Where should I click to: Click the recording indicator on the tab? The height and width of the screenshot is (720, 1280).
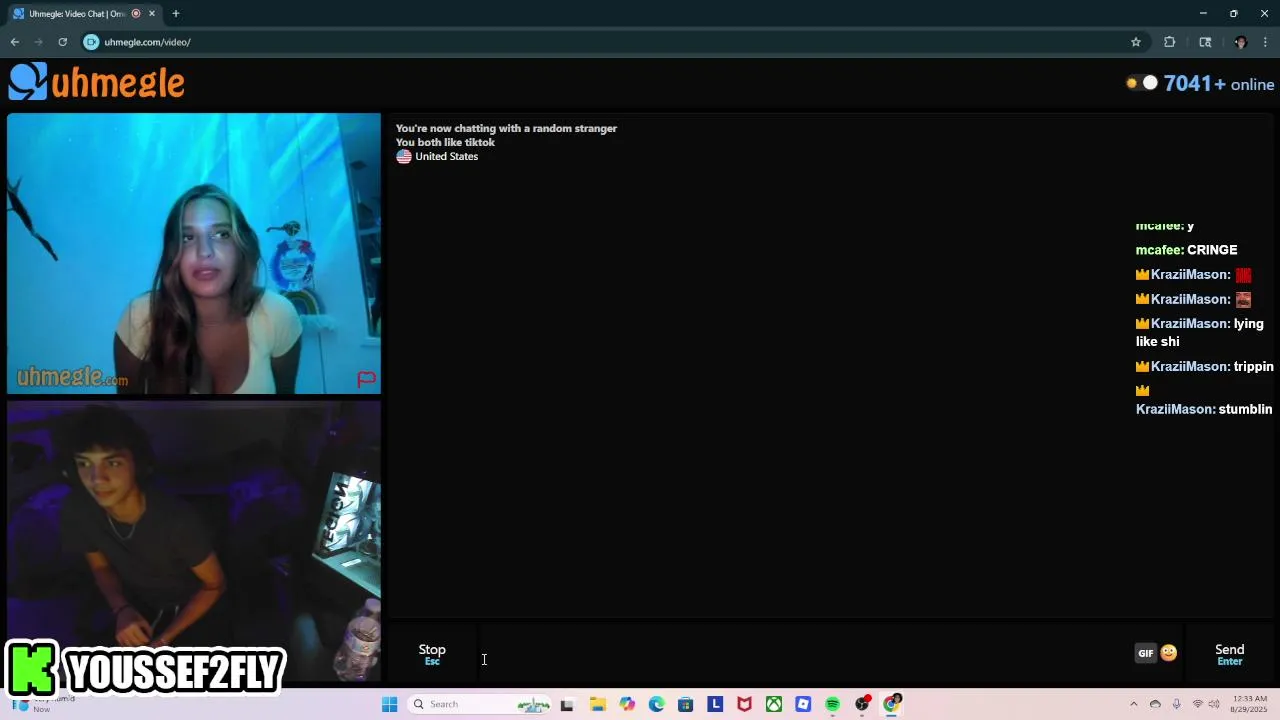coord(136,14)
